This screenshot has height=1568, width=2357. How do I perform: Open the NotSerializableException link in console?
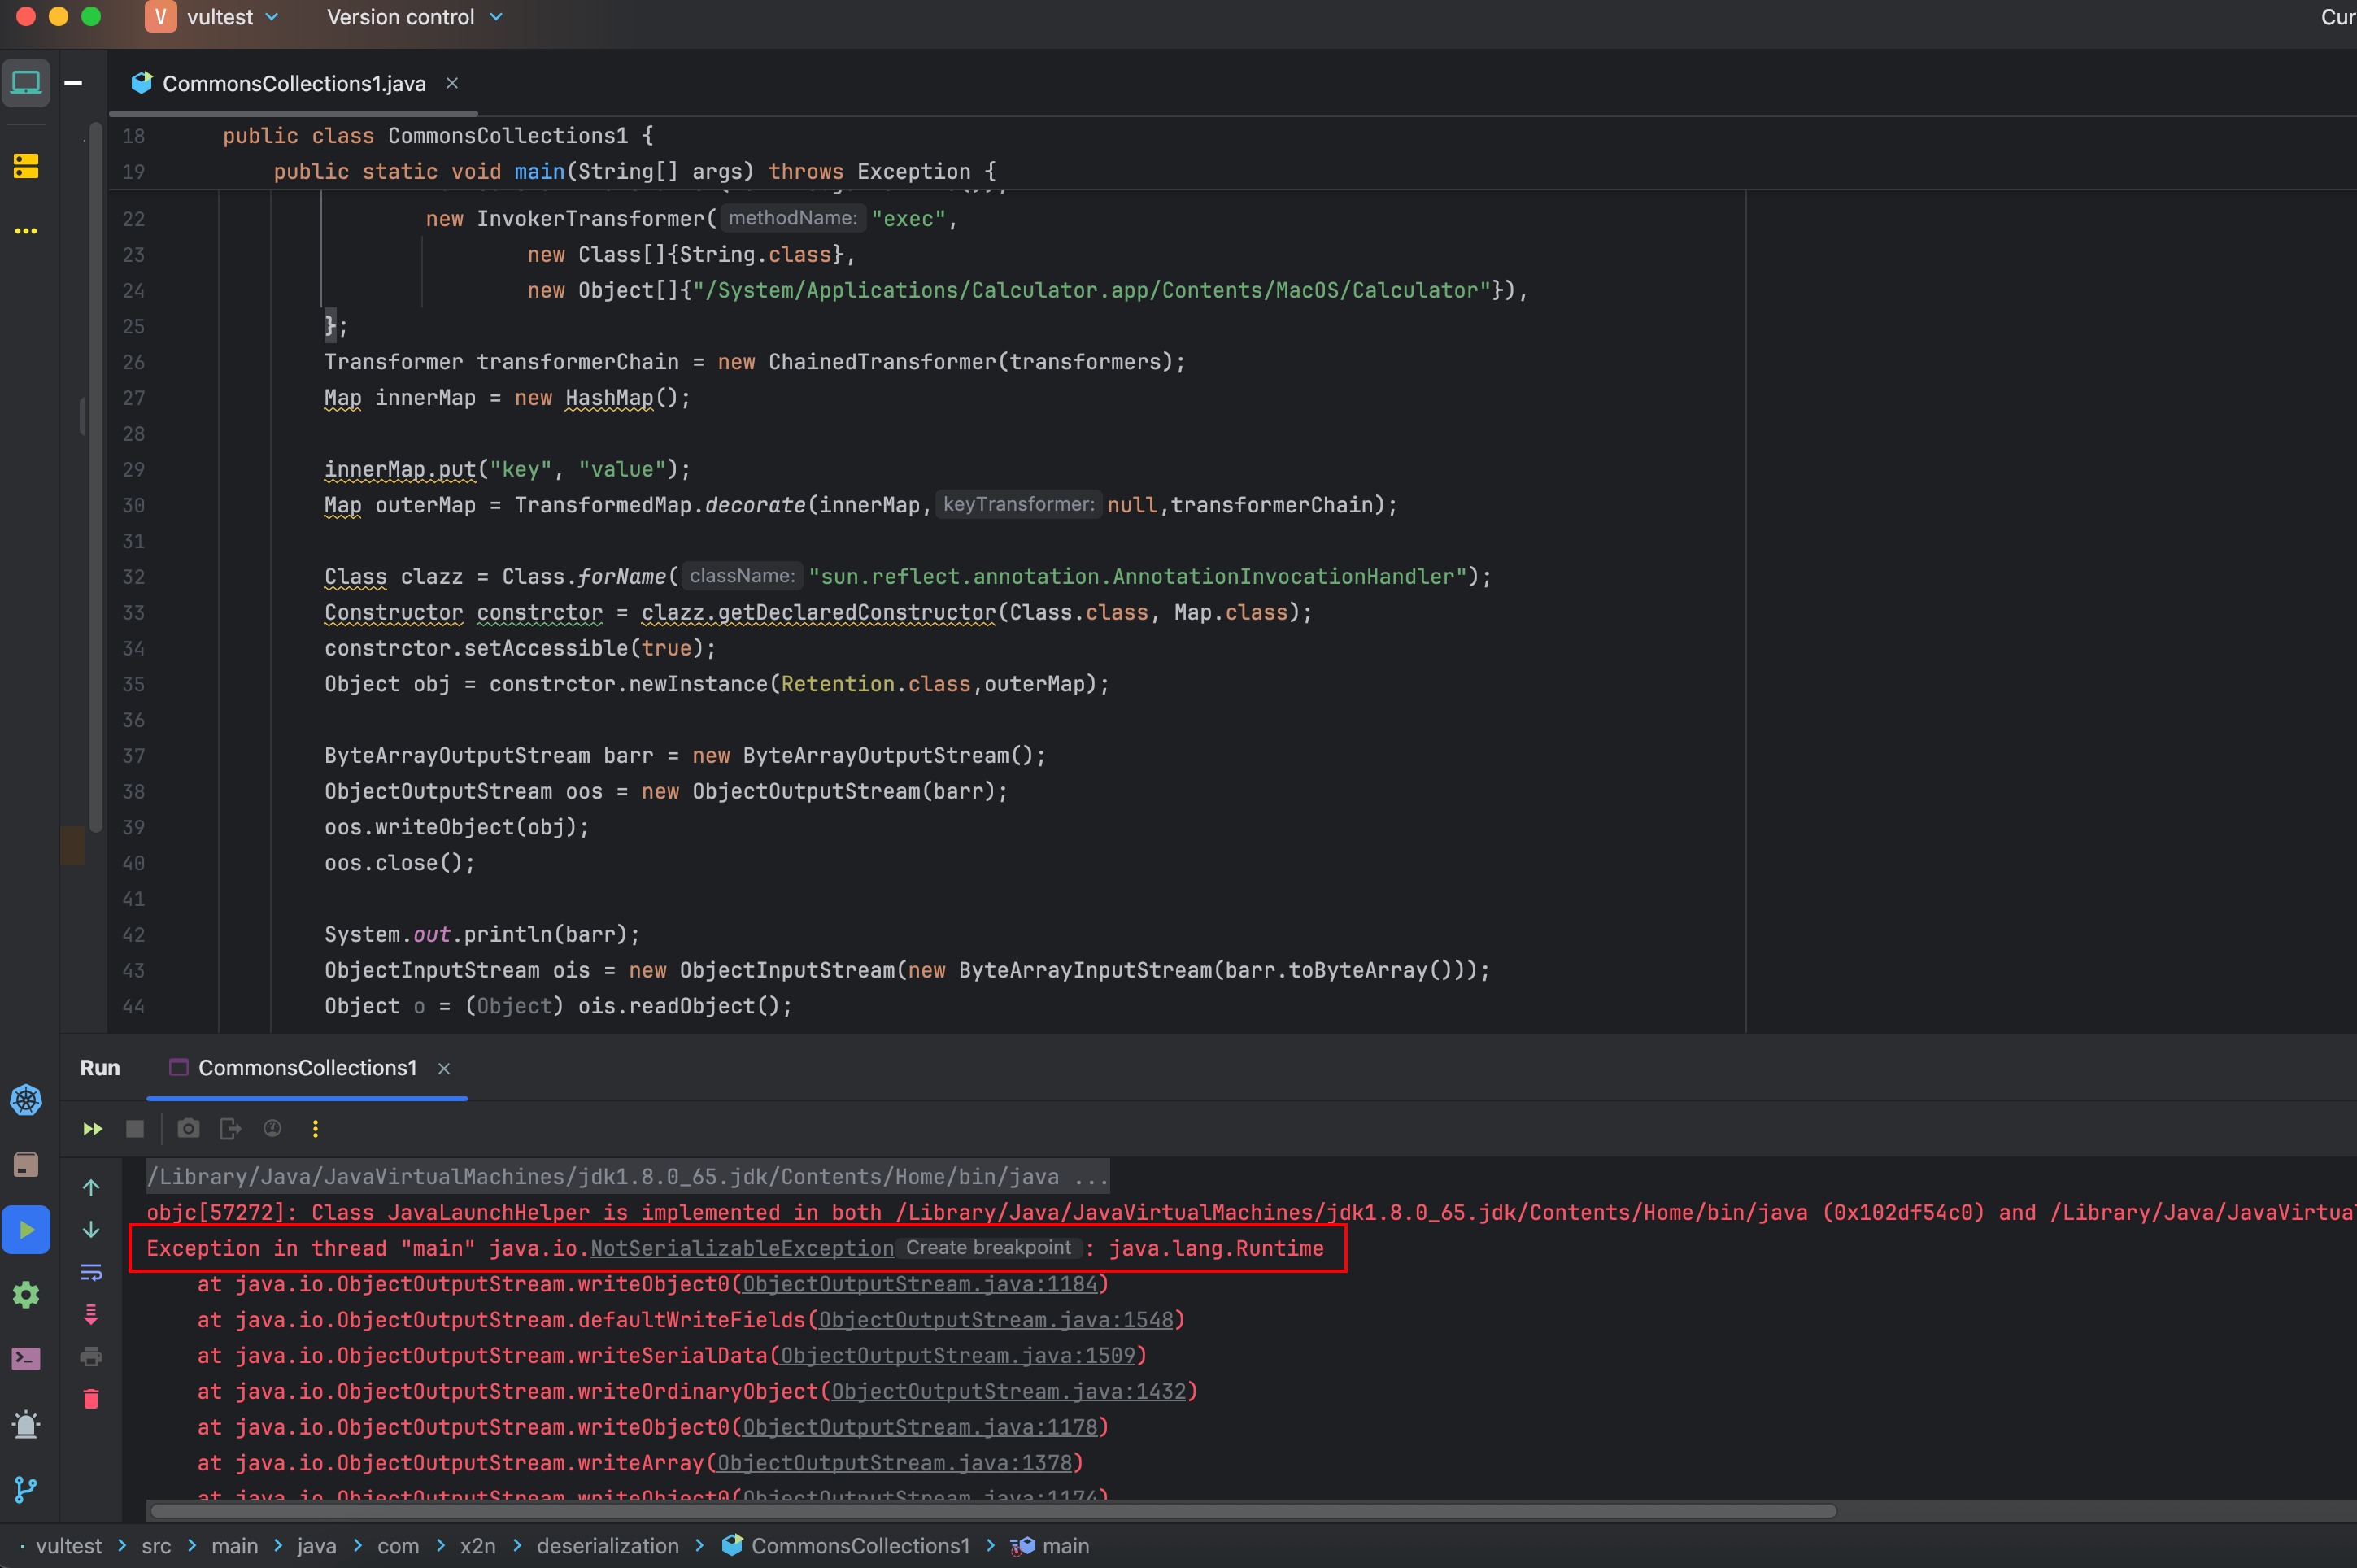(742, 1248)
